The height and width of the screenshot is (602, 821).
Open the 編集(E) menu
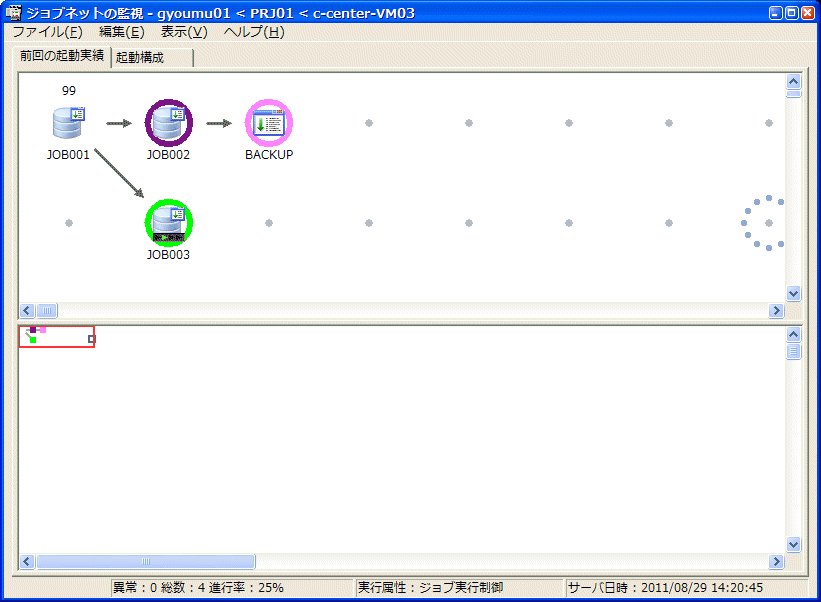coord(121,32)
